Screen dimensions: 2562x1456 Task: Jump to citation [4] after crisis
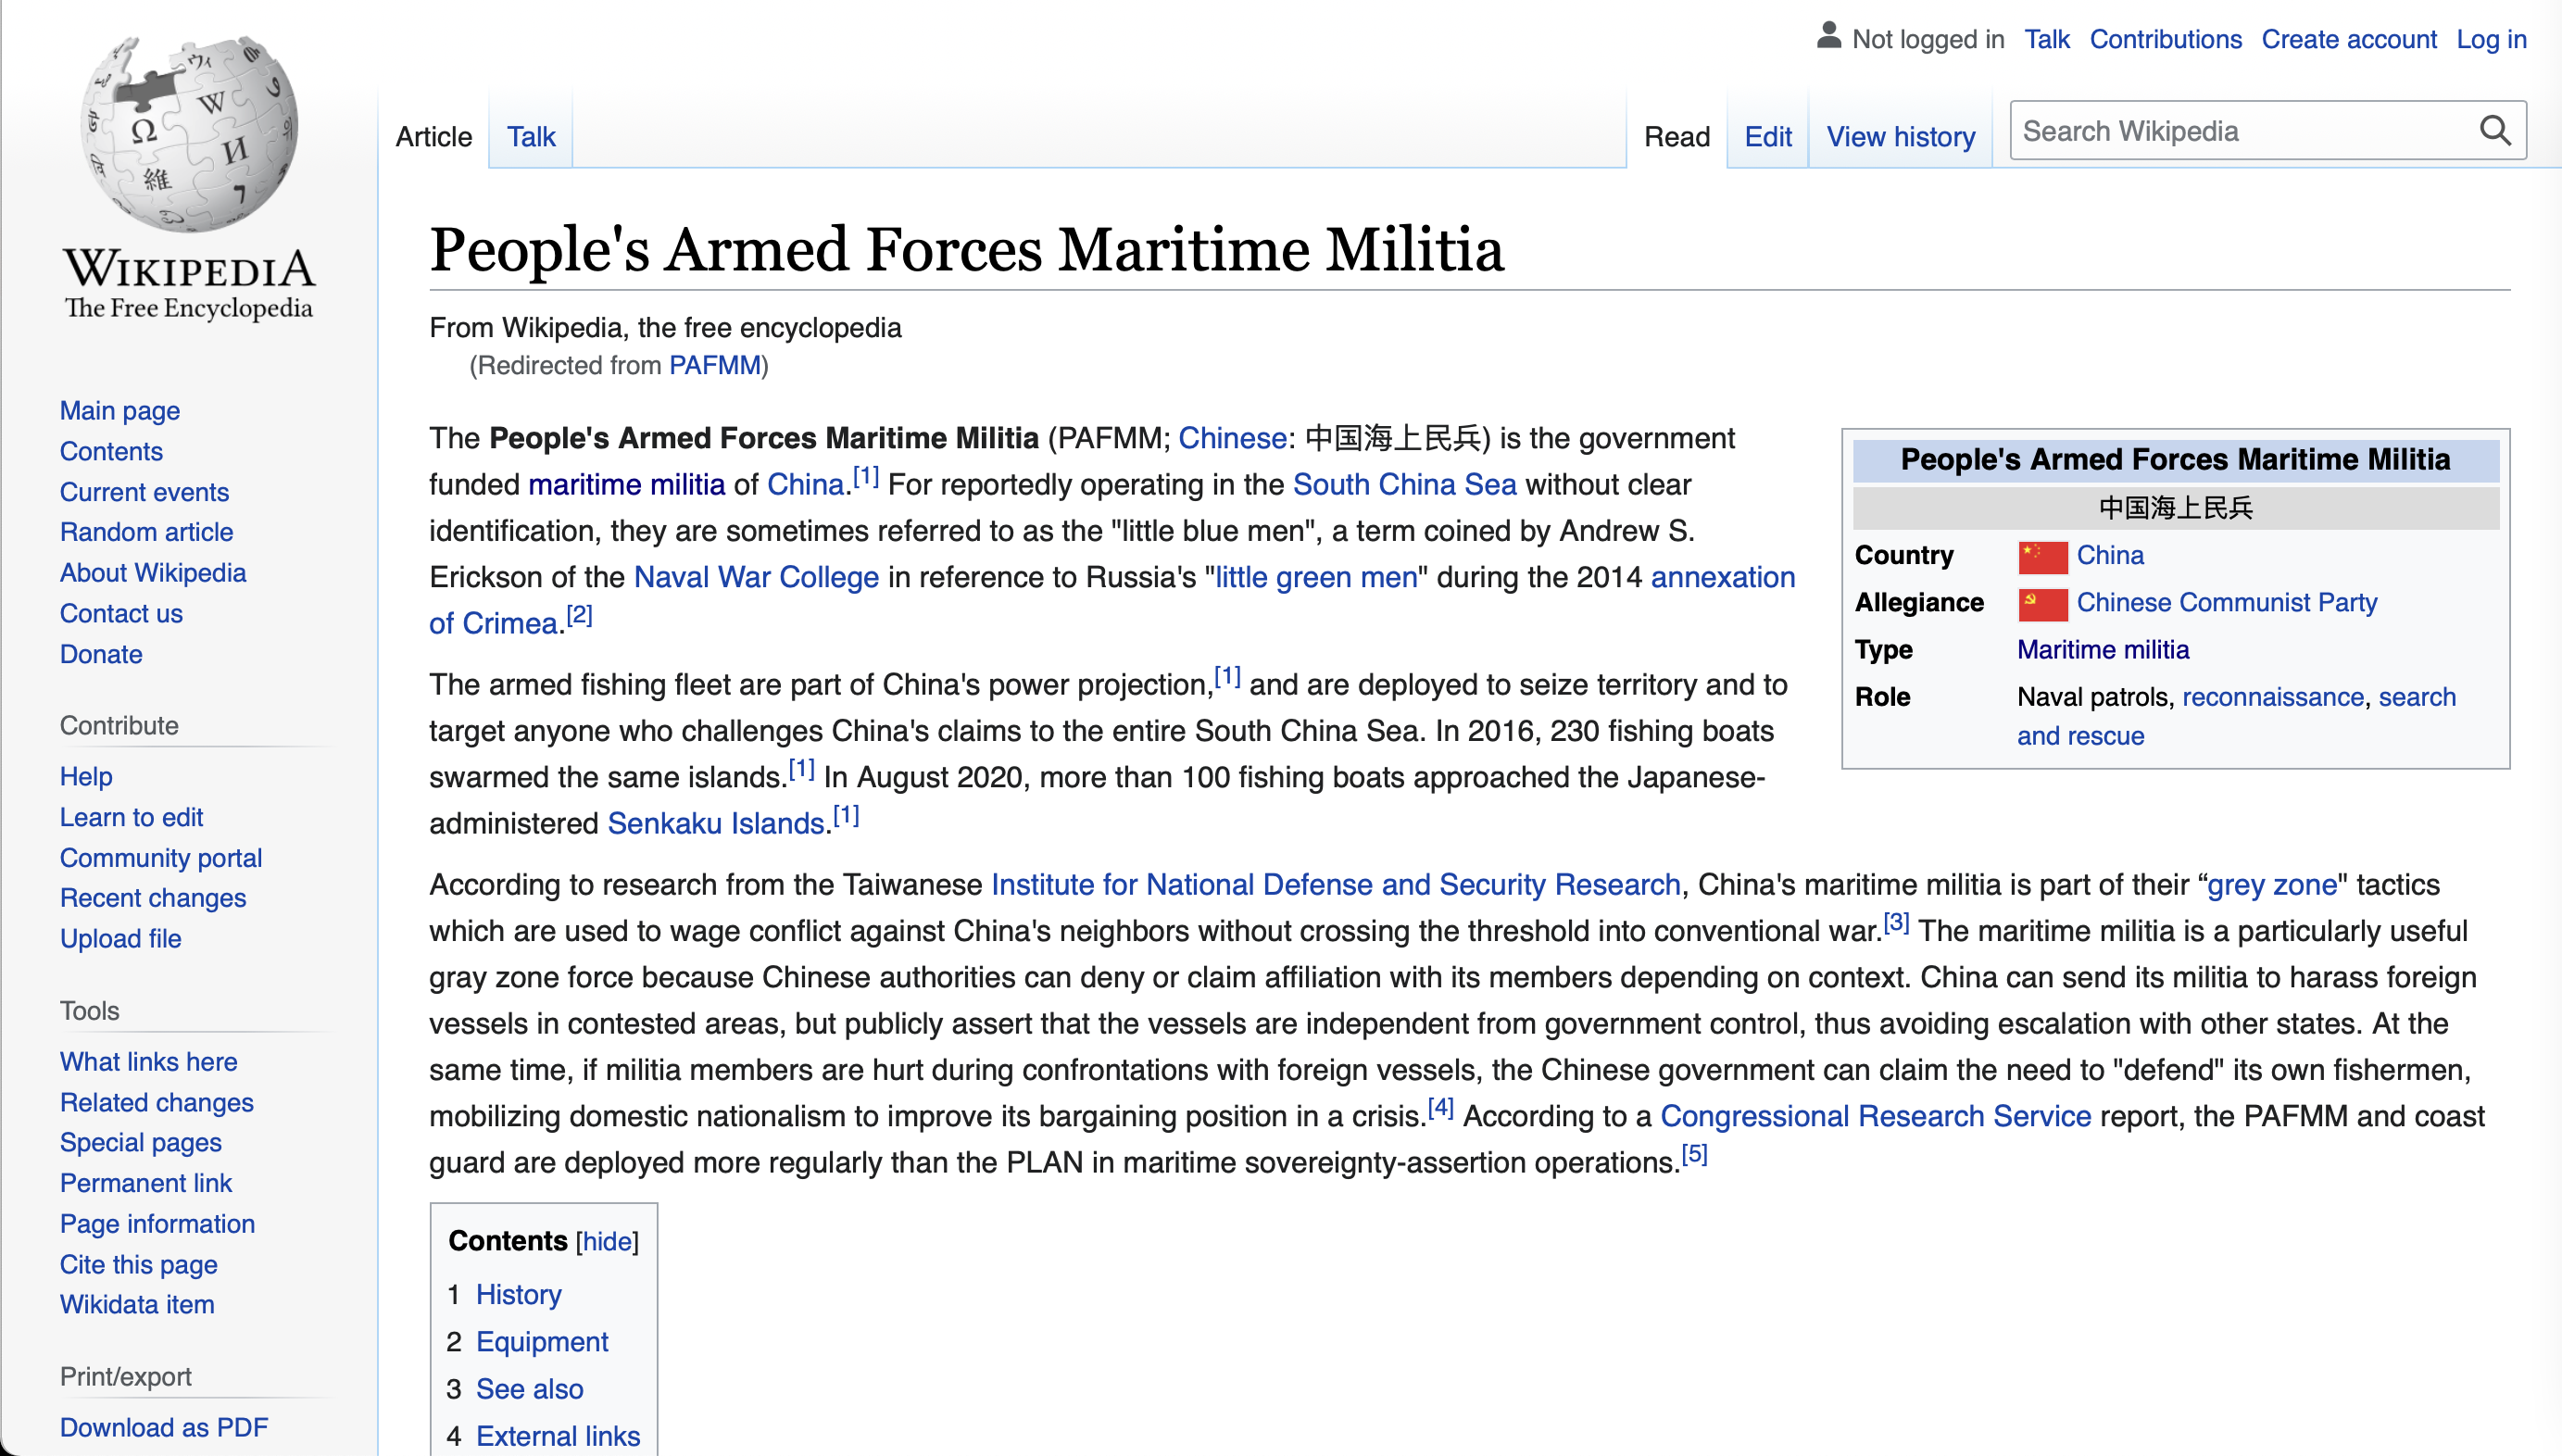[1440, 1108]
